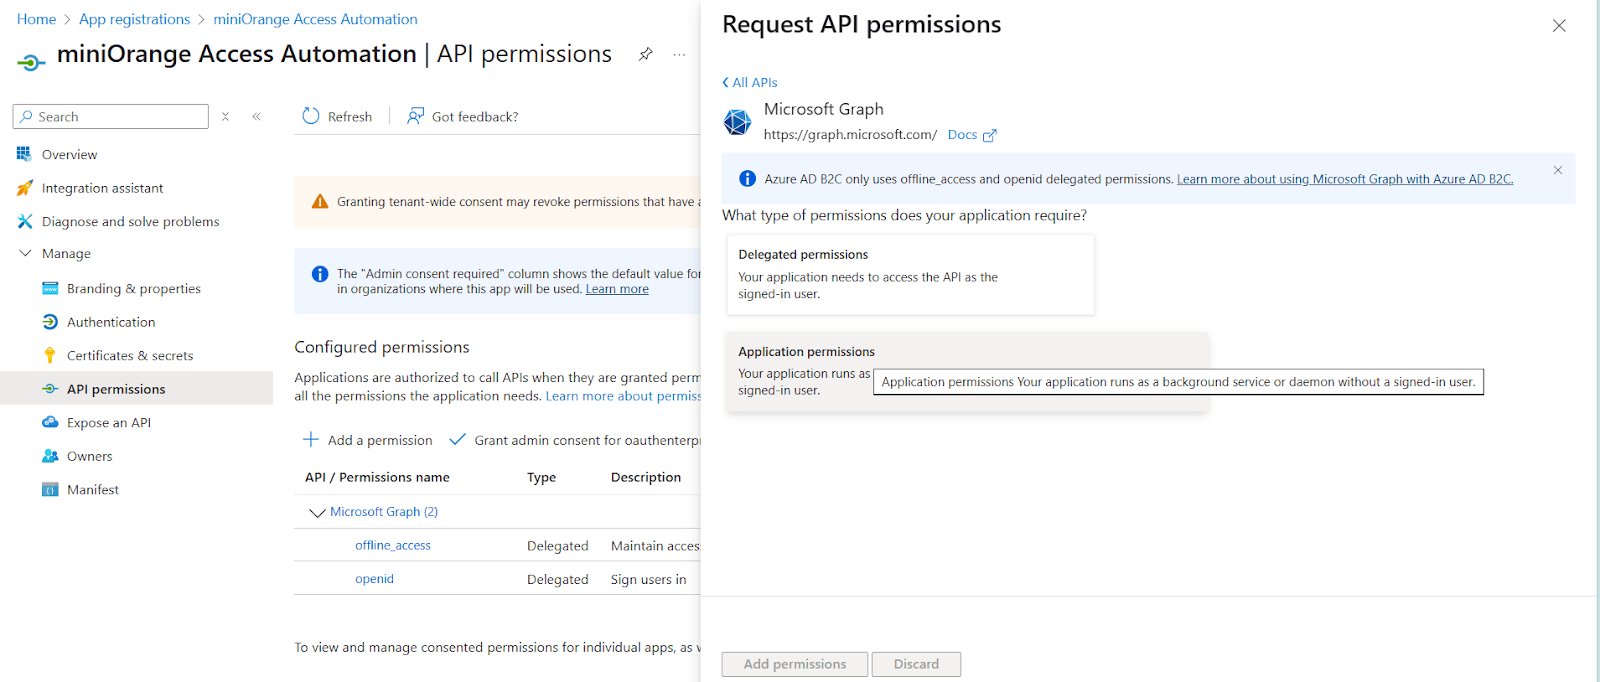The image size is (1600, 682).
Task: Open Branding & properties menu item
Action: pos(136,288)
